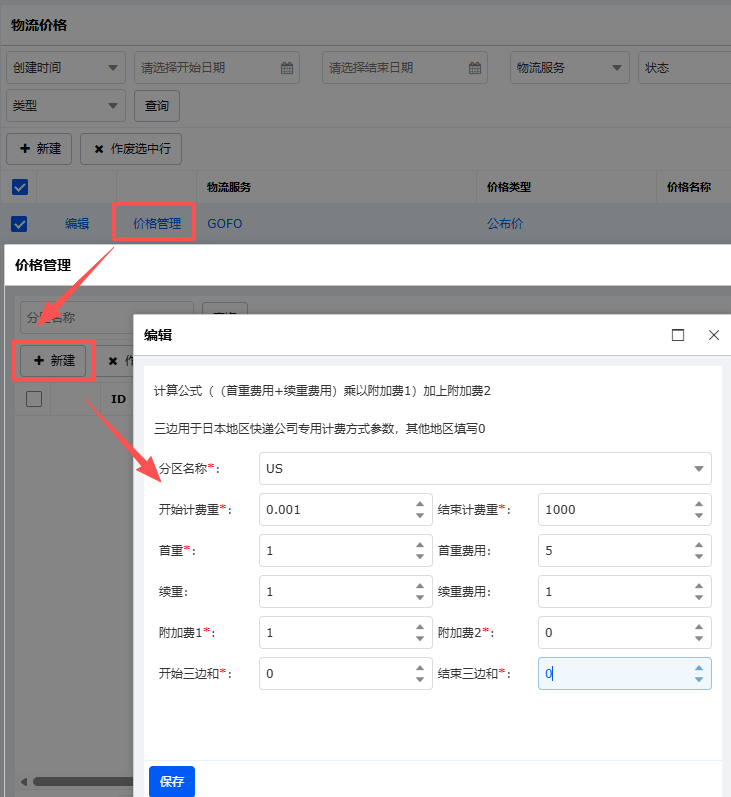Uncheck the GOFO row checkbox
731x797 pixels.
point(19,224)
